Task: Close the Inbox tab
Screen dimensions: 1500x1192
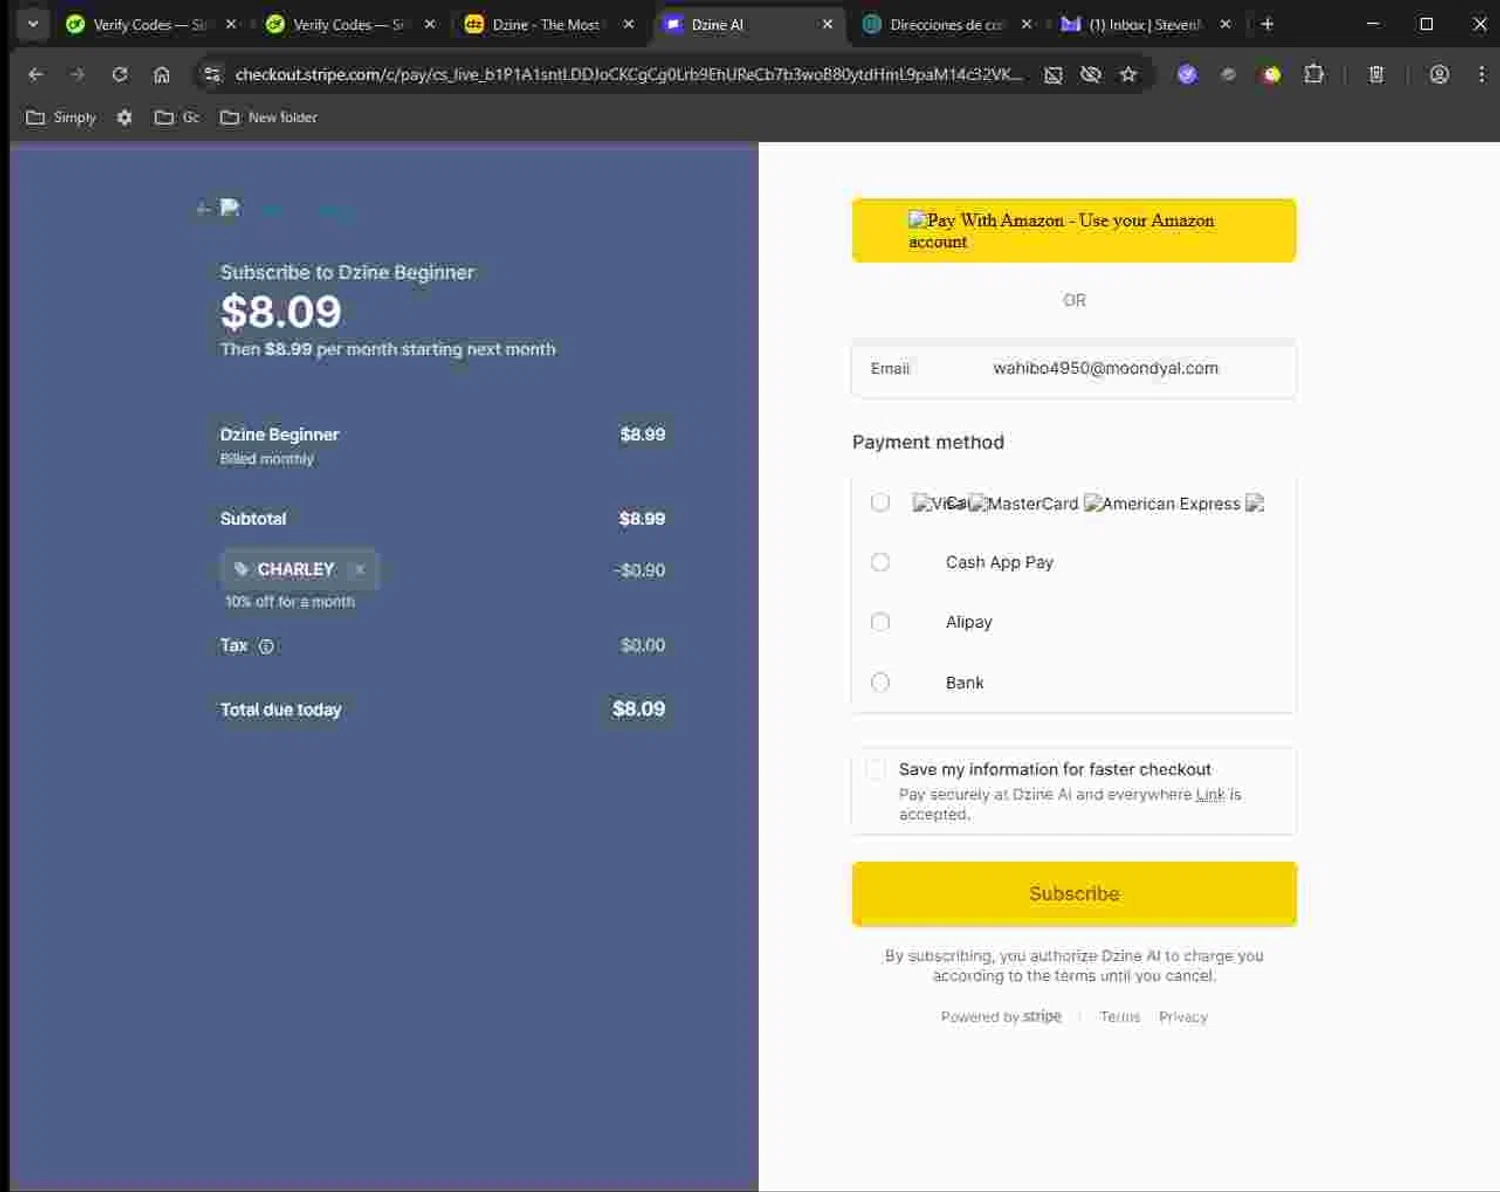Action: pyautogui.click(x=1225, y=24)
